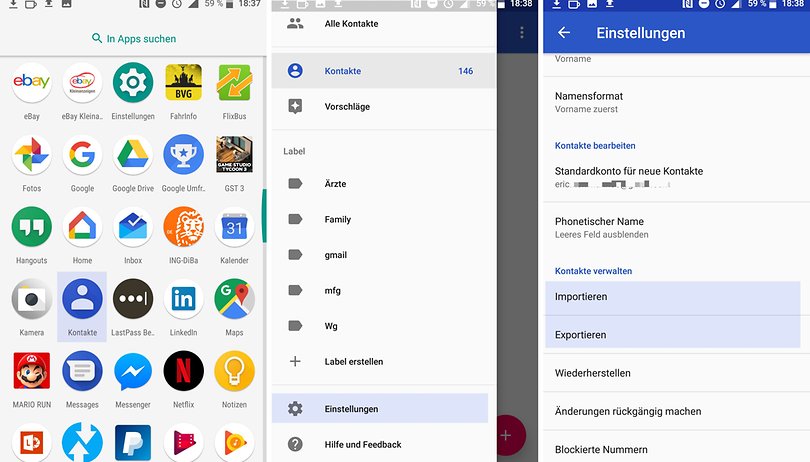Go back from Einstellungen screen
810x462 pixels.
[564, 33]
